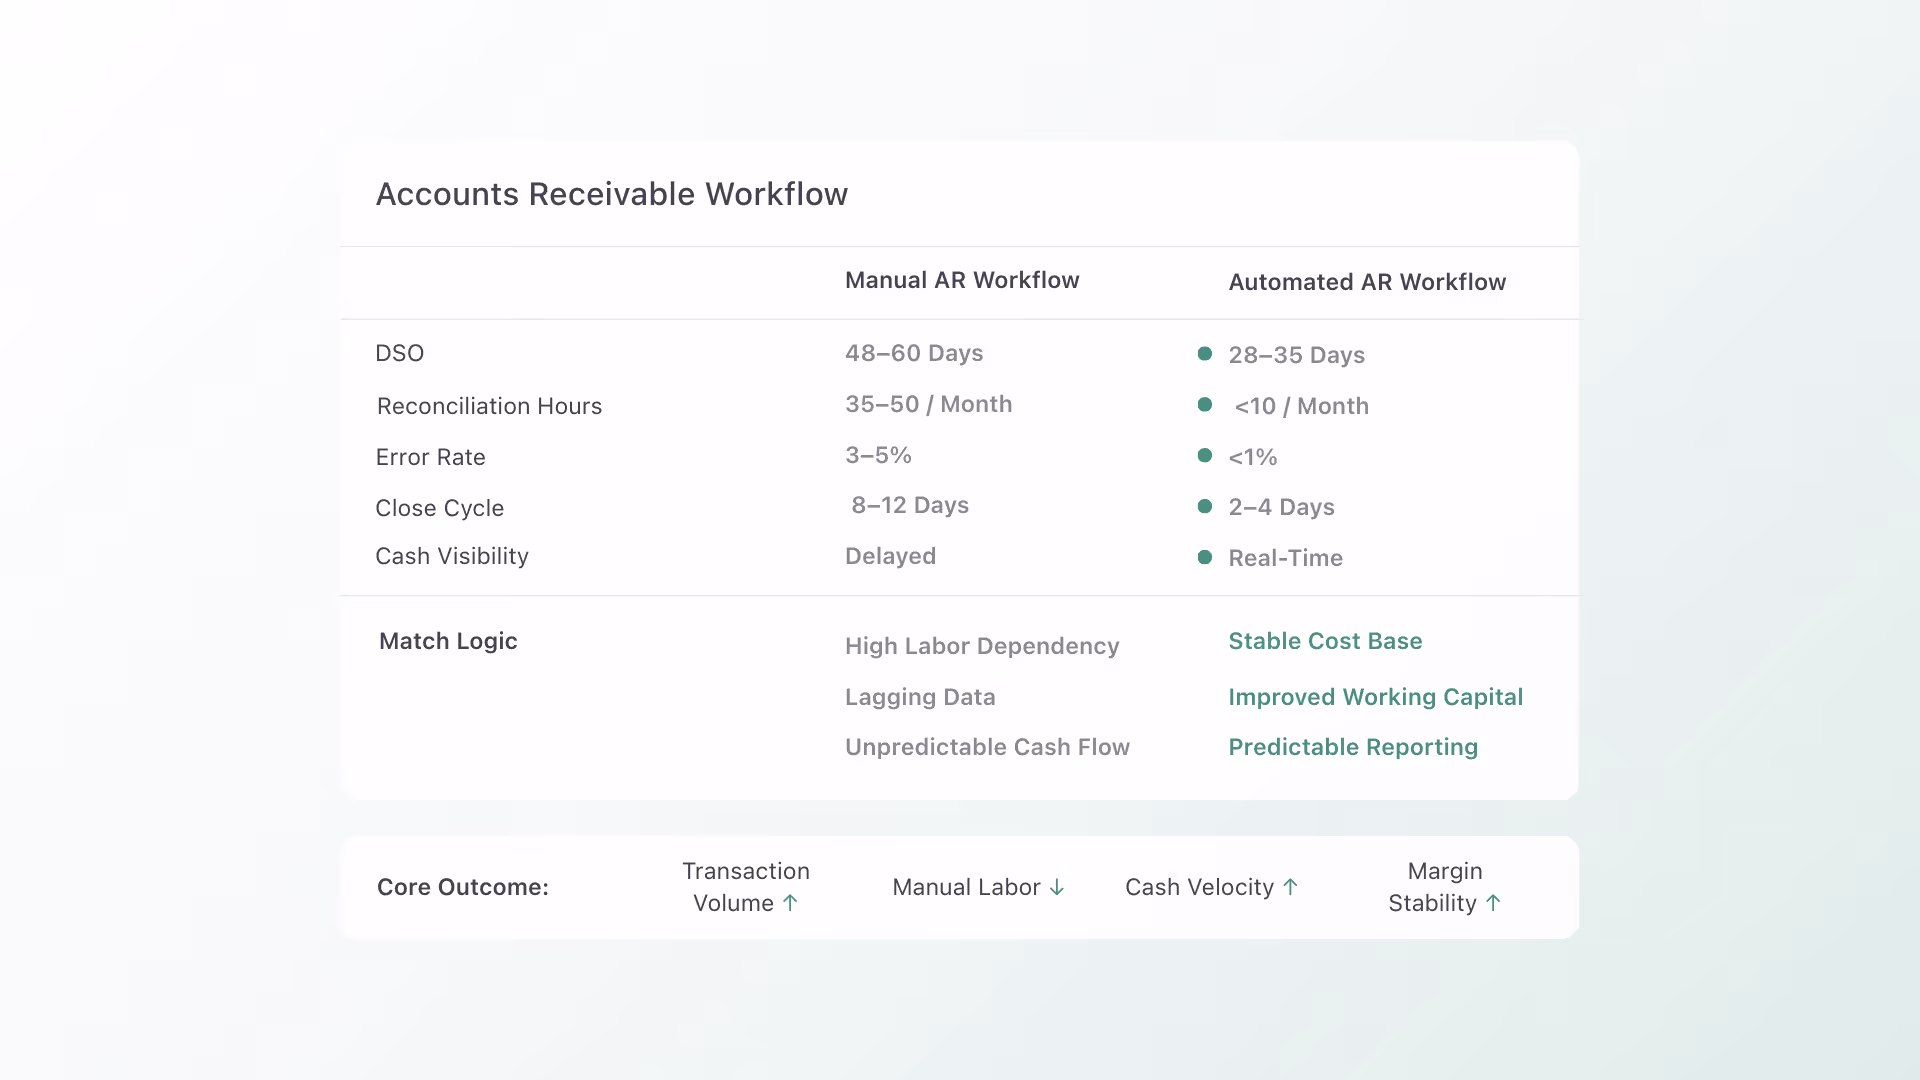Click the Automated AR Workflow column header
The image size is (1920, 1080).
click(x=1367, y=282)
